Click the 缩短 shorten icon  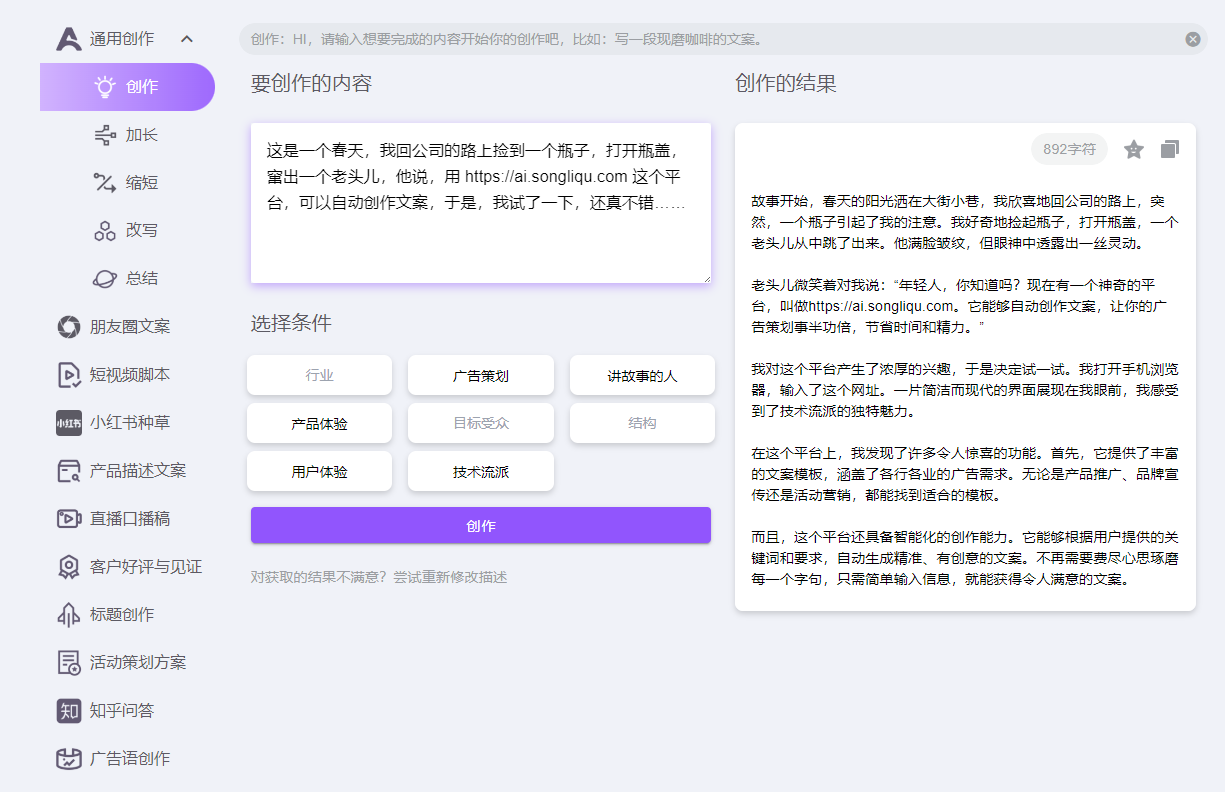pos(104,183)
